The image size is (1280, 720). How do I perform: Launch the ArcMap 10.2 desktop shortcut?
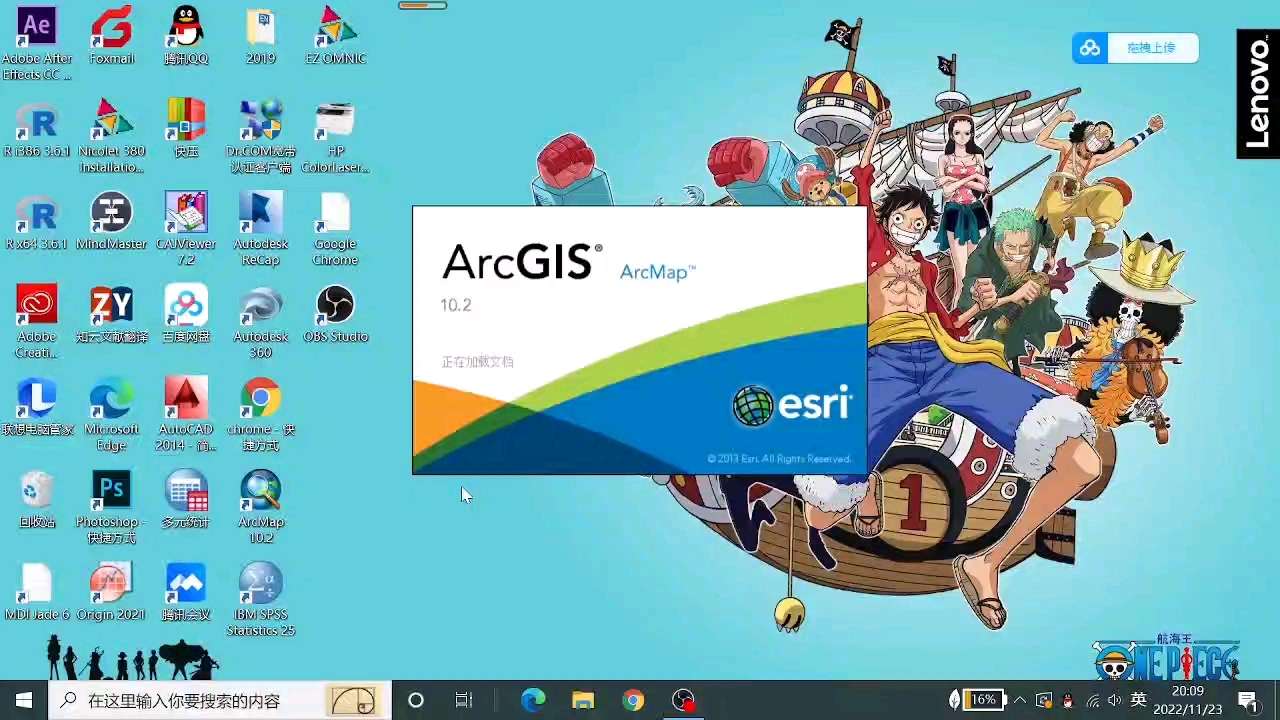click(x=260, y=507)
